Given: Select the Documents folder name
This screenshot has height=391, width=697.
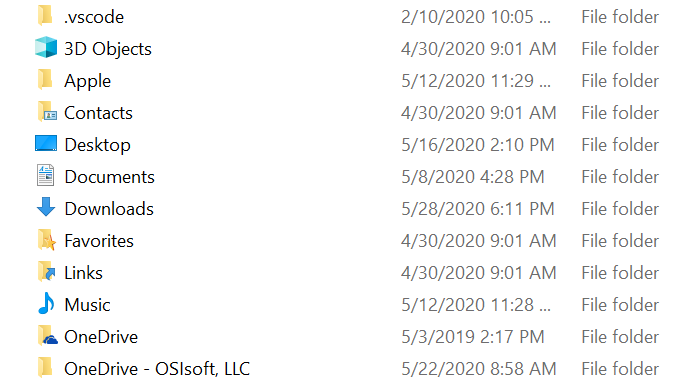Looking at the screenshot, I should (109, 177).
